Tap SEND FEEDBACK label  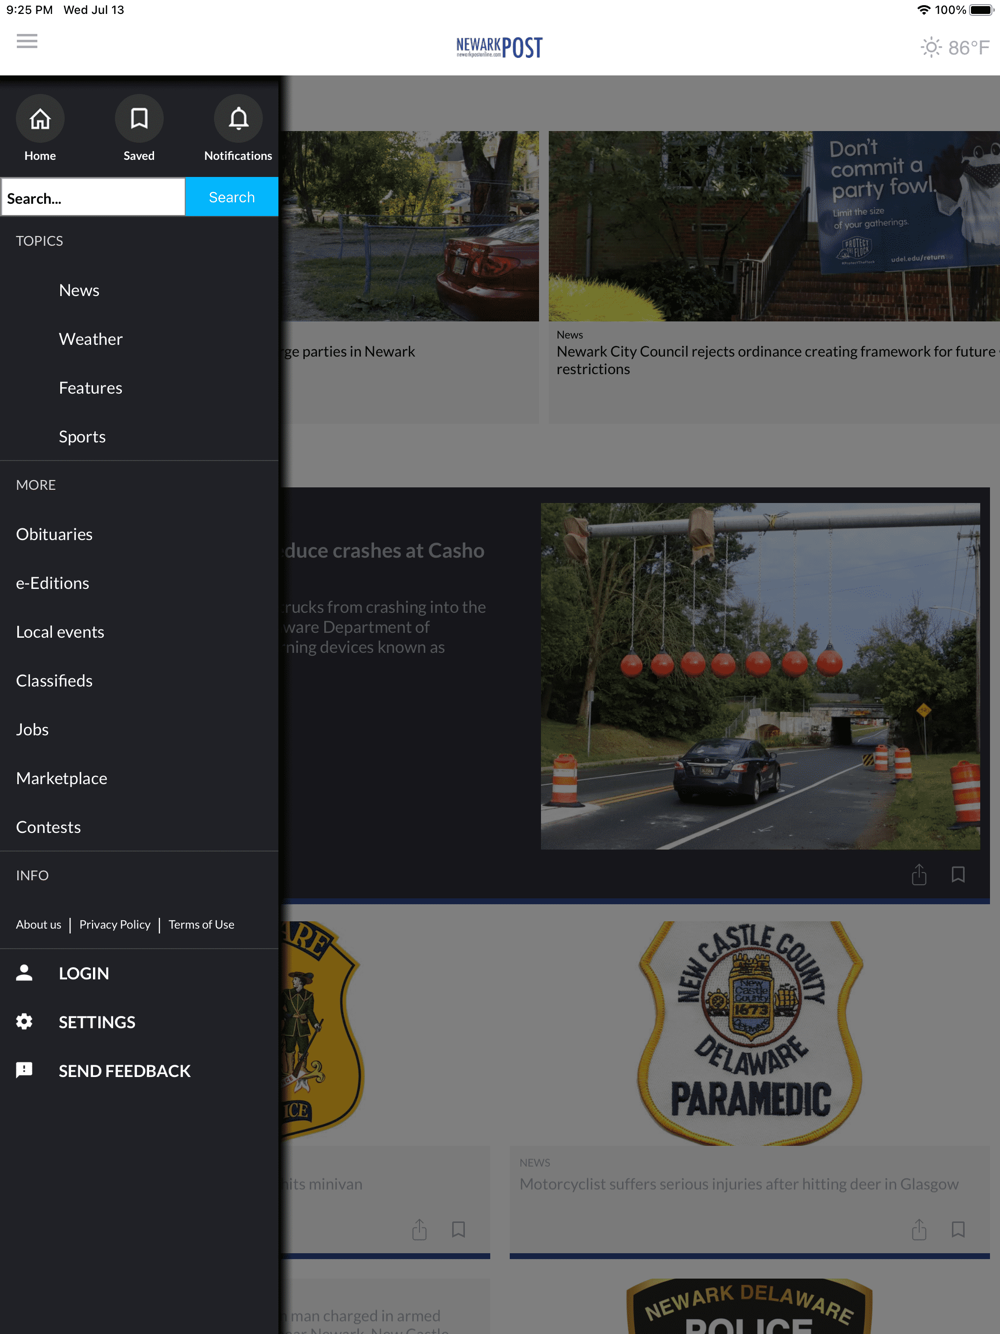click(125, 1071)
